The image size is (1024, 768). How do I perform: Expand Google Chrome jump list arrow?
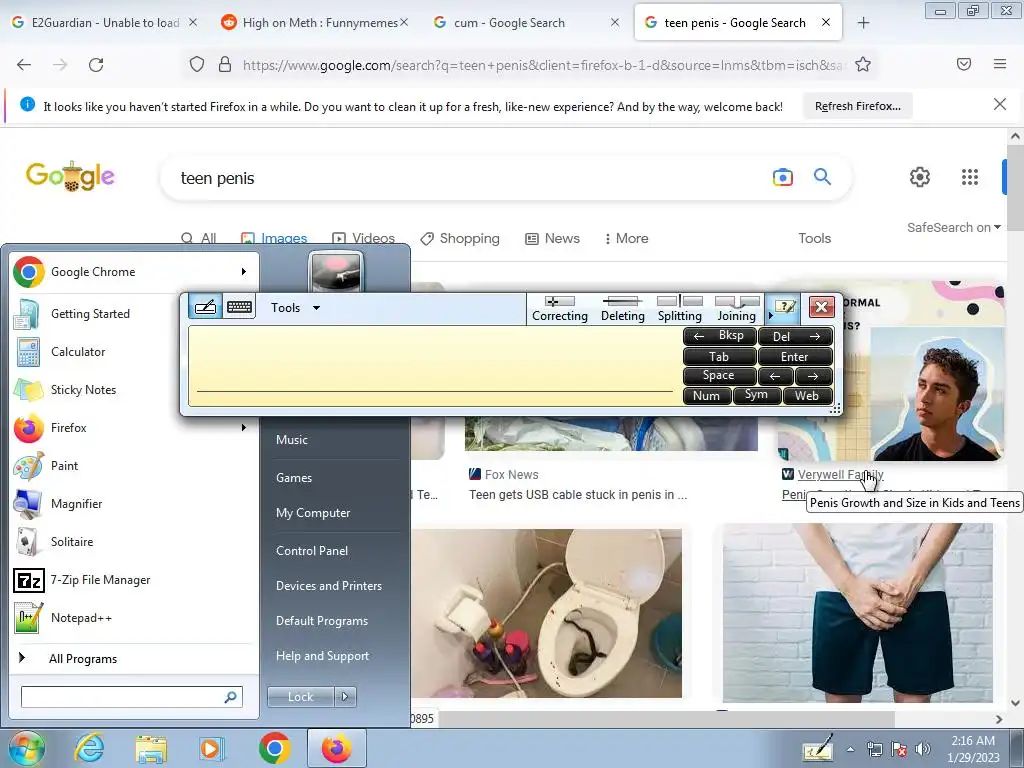244,272
